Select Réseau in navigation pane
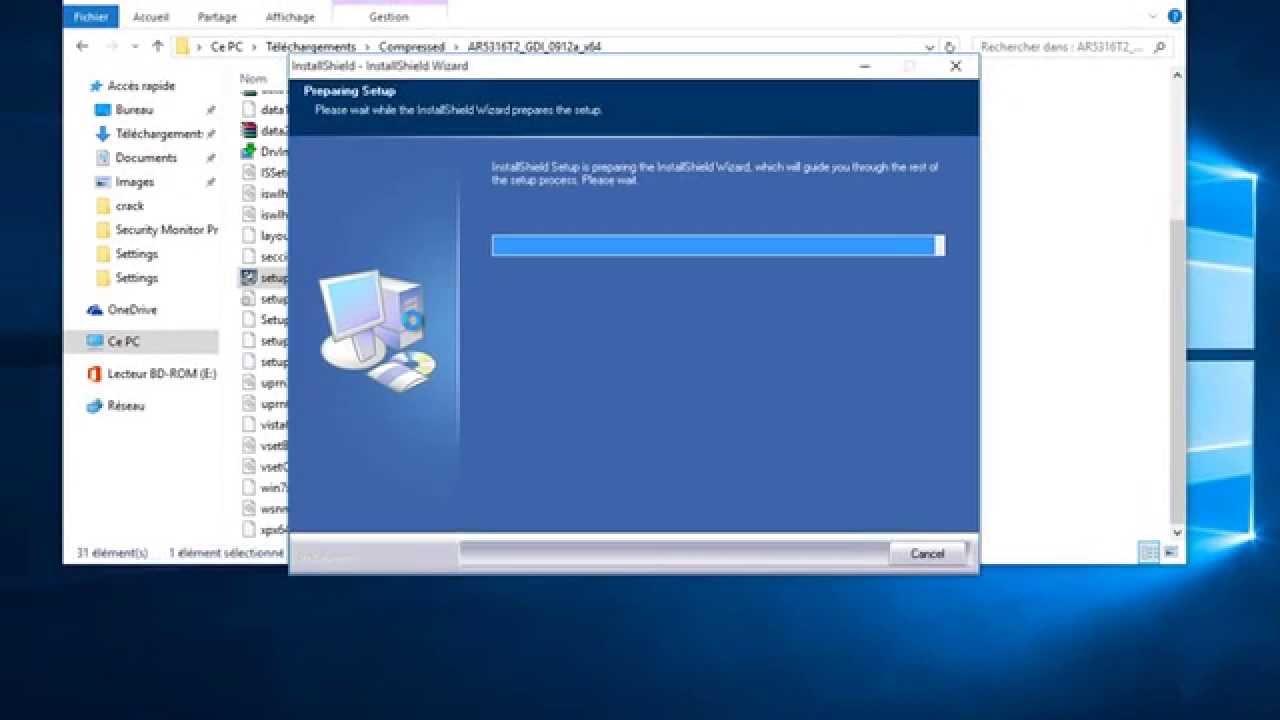 coord(126,406)
